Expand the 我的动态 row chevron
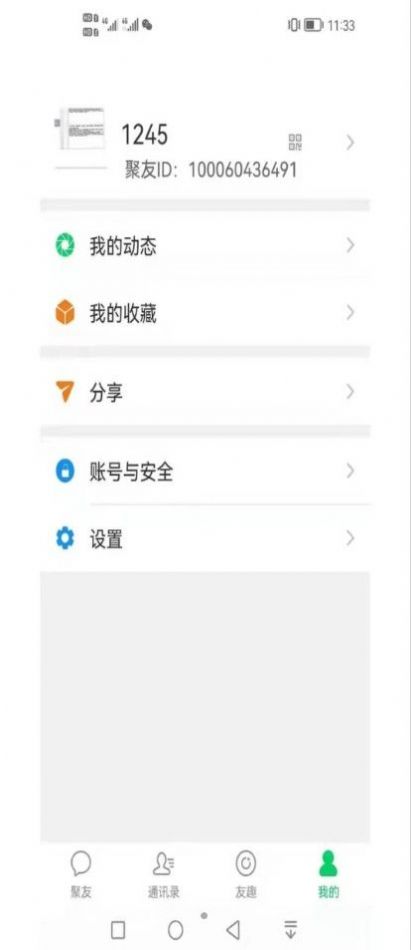 [350, 245]
